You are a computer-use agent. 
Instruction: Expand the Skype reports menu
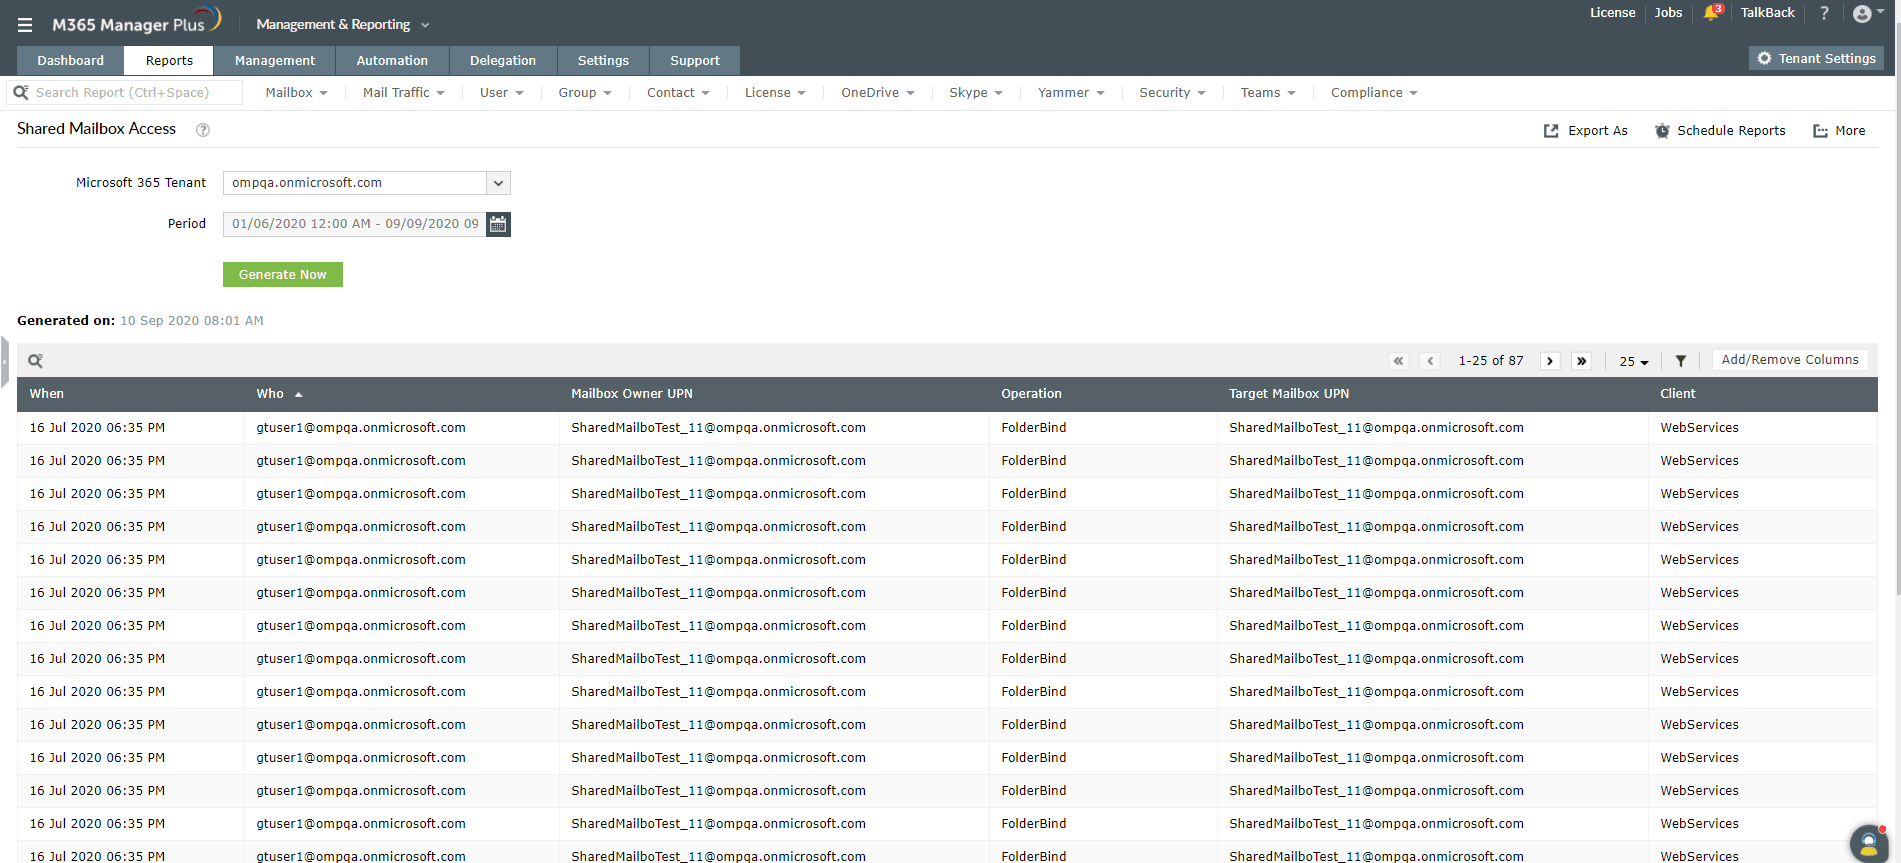(x=976, y=93)
